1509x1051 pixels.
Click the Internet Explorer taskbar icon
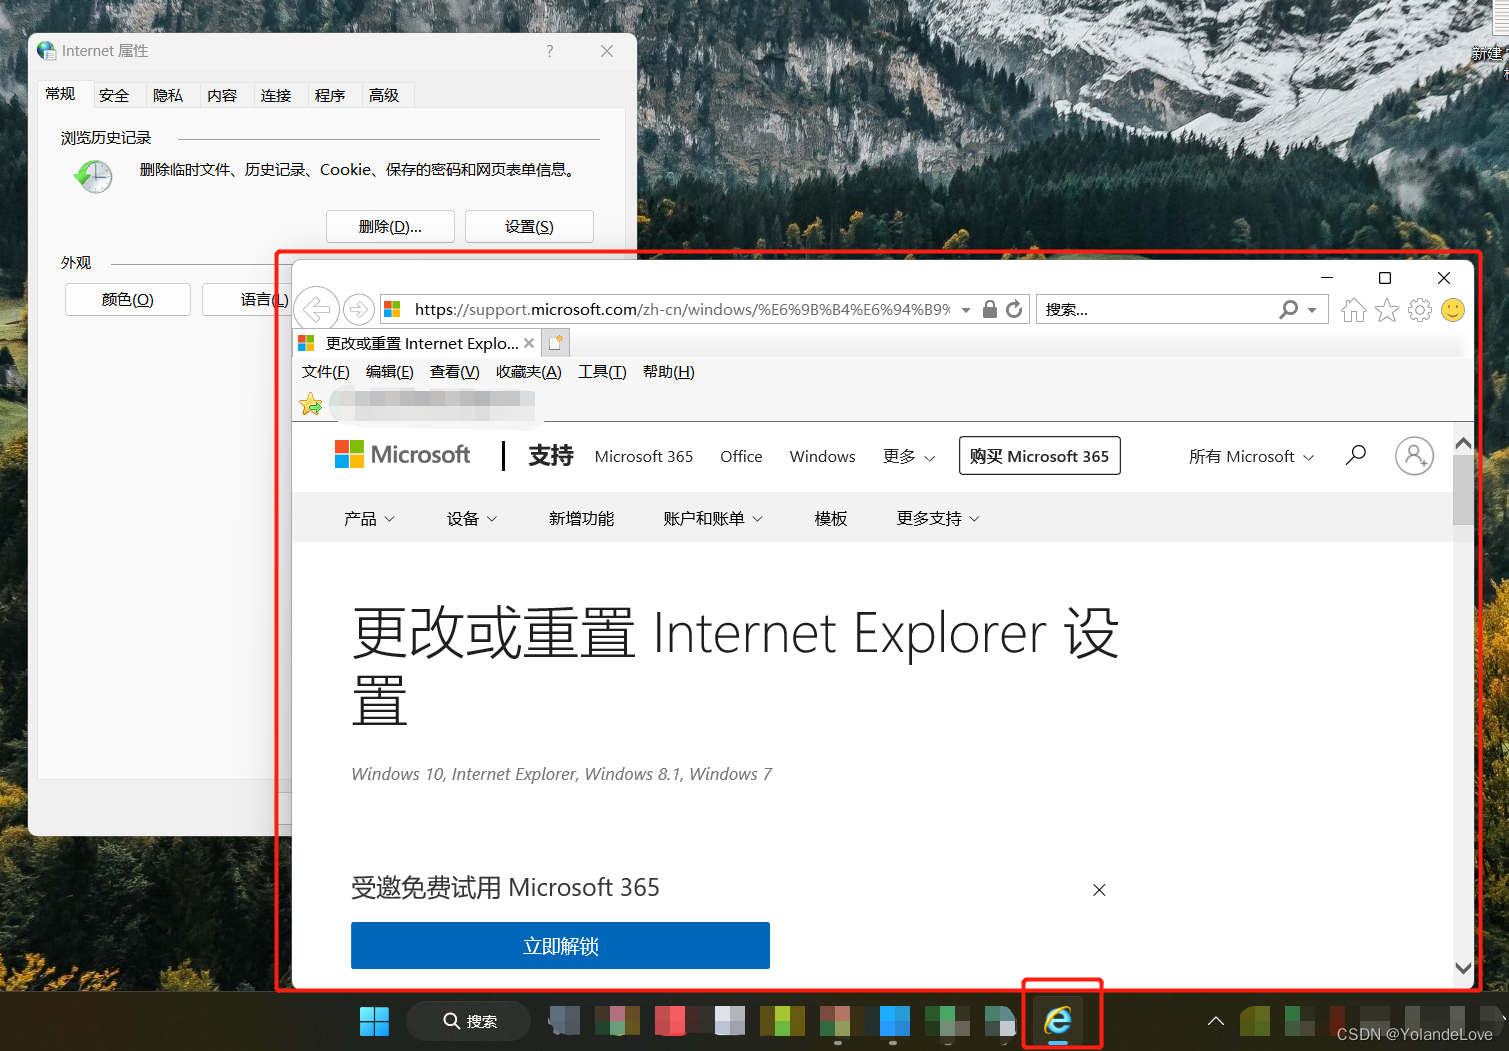(x=1058, y=1021)
